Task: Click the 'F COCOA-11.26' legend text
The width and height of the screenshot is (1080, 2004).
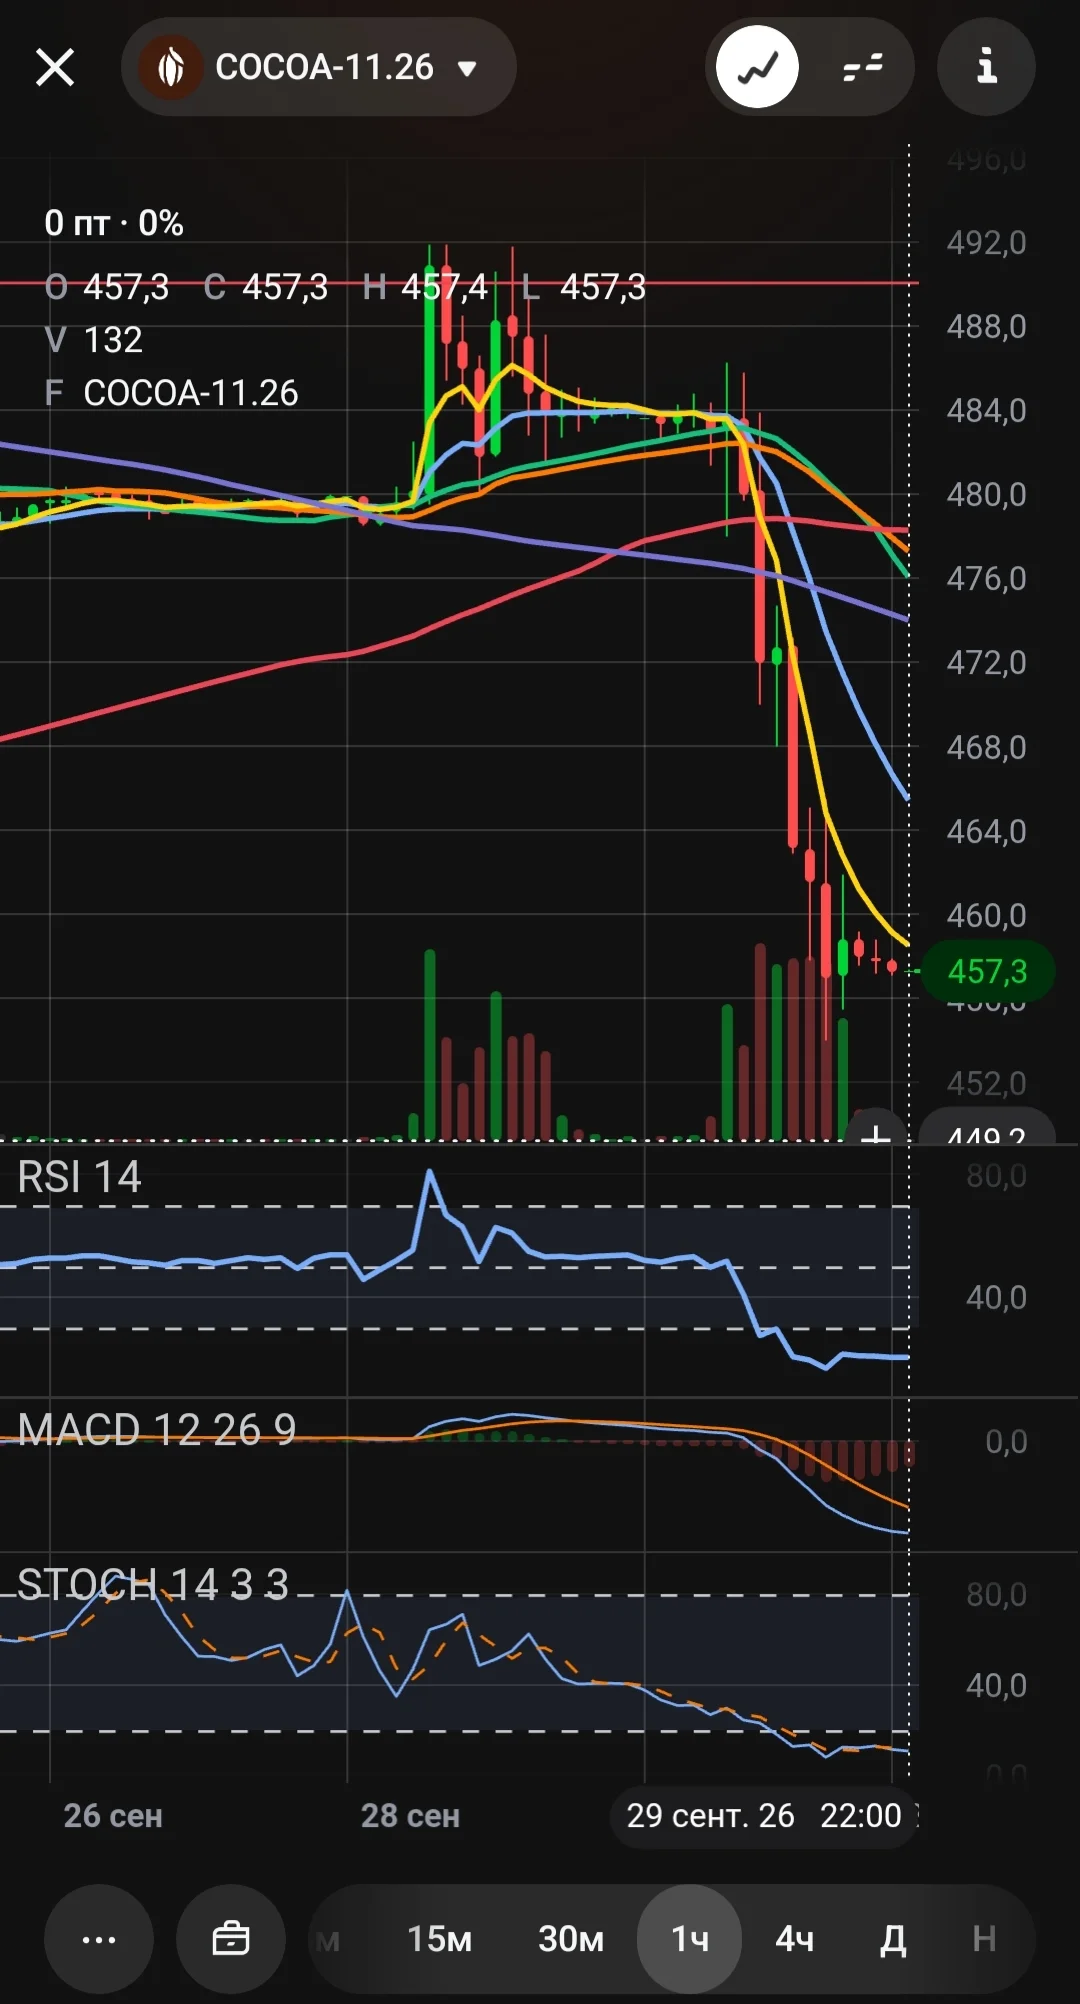Action: click(171, 393)
